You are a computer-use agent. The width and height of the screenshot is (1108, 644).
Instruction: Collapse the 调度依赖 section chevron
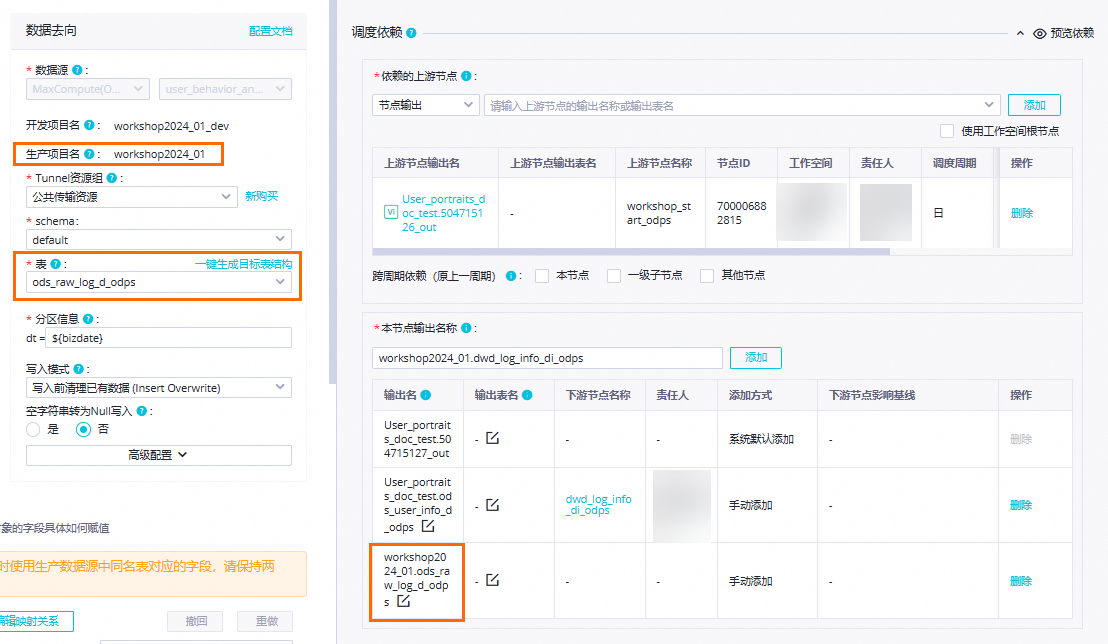[x=1020, y=33]
